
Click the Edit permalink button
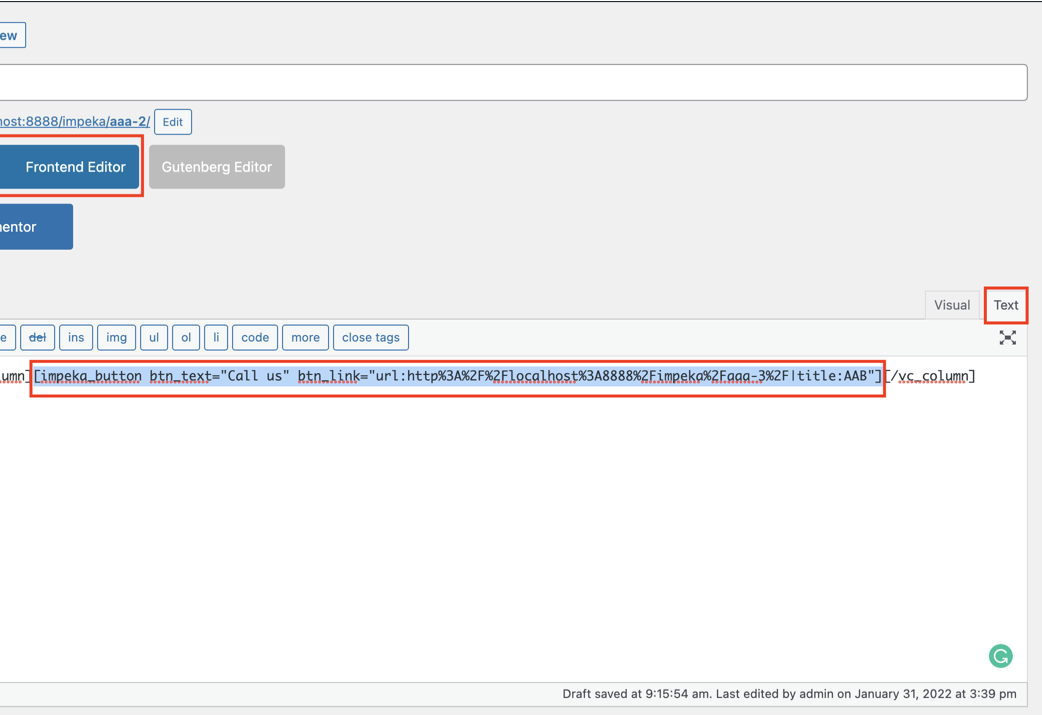(x=173, y=122)
